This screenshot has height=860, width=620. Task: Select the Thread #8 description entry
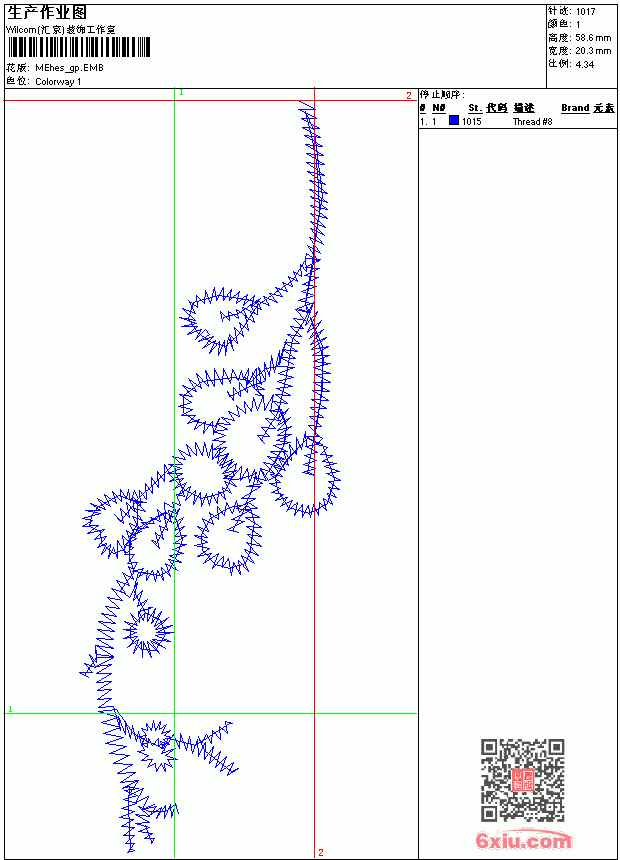coord(532,122)
